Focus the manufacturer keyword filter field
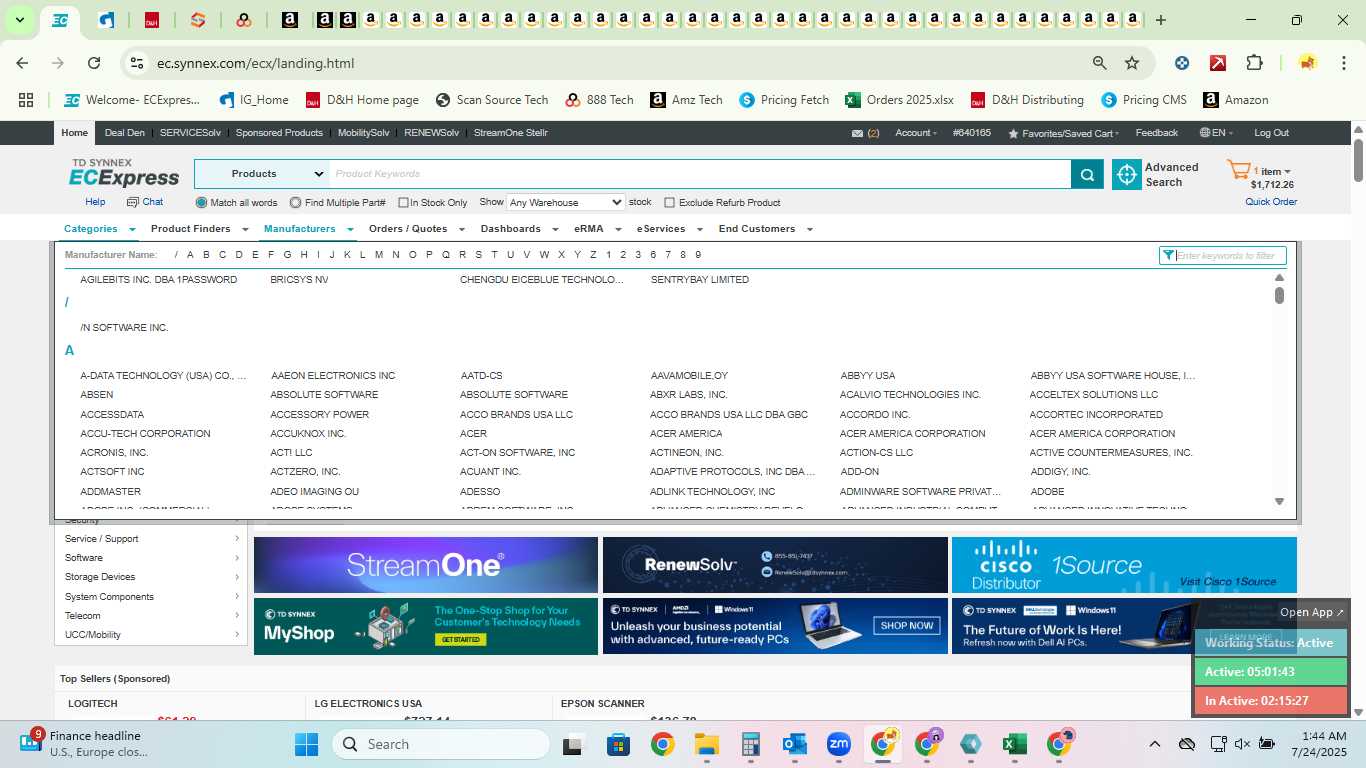 tap(1230, 256)
